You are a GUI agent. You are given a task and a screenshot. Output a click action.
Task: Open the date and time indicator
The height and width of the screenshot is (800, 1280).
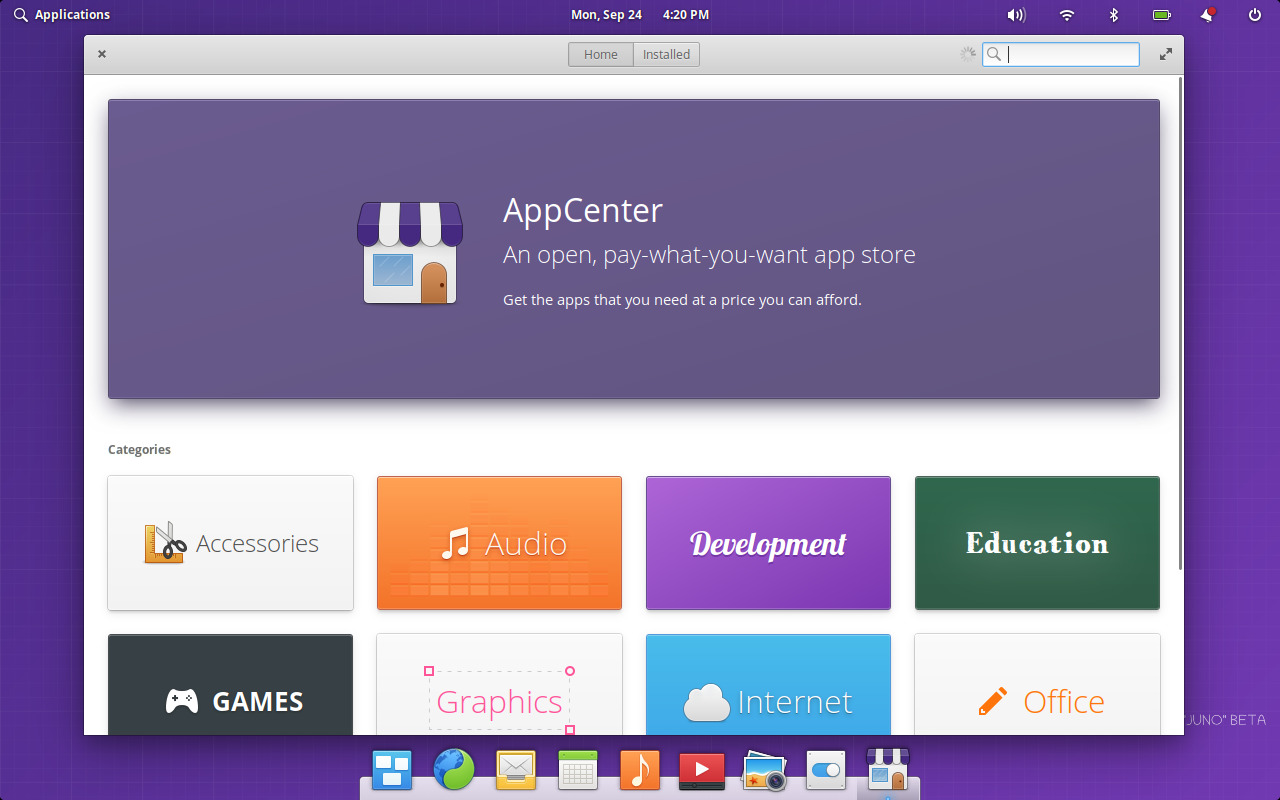(640, 15)
